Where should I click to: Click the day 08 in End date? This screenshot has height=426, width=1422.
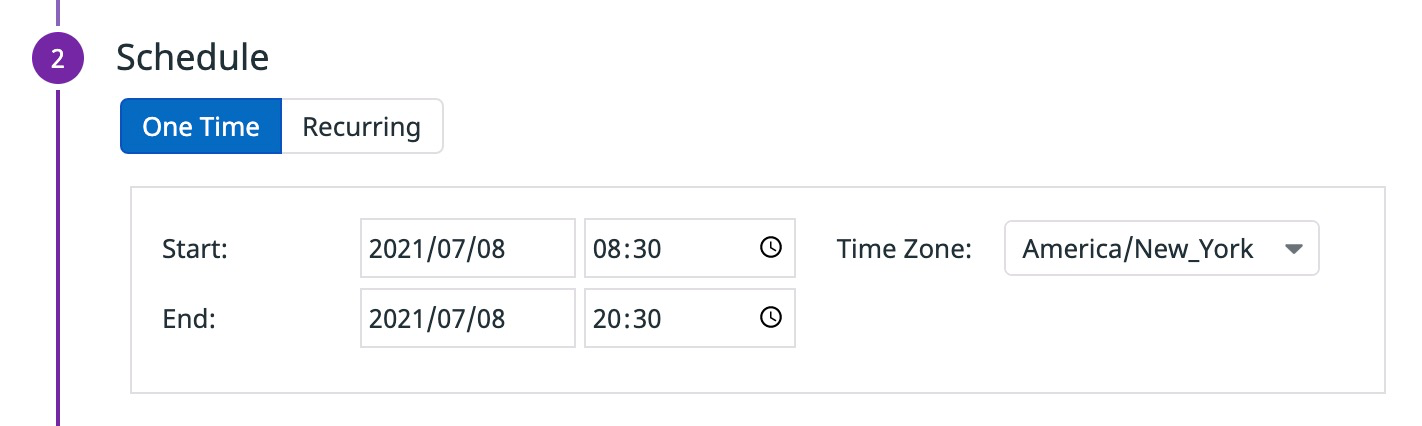pos(490,319)
